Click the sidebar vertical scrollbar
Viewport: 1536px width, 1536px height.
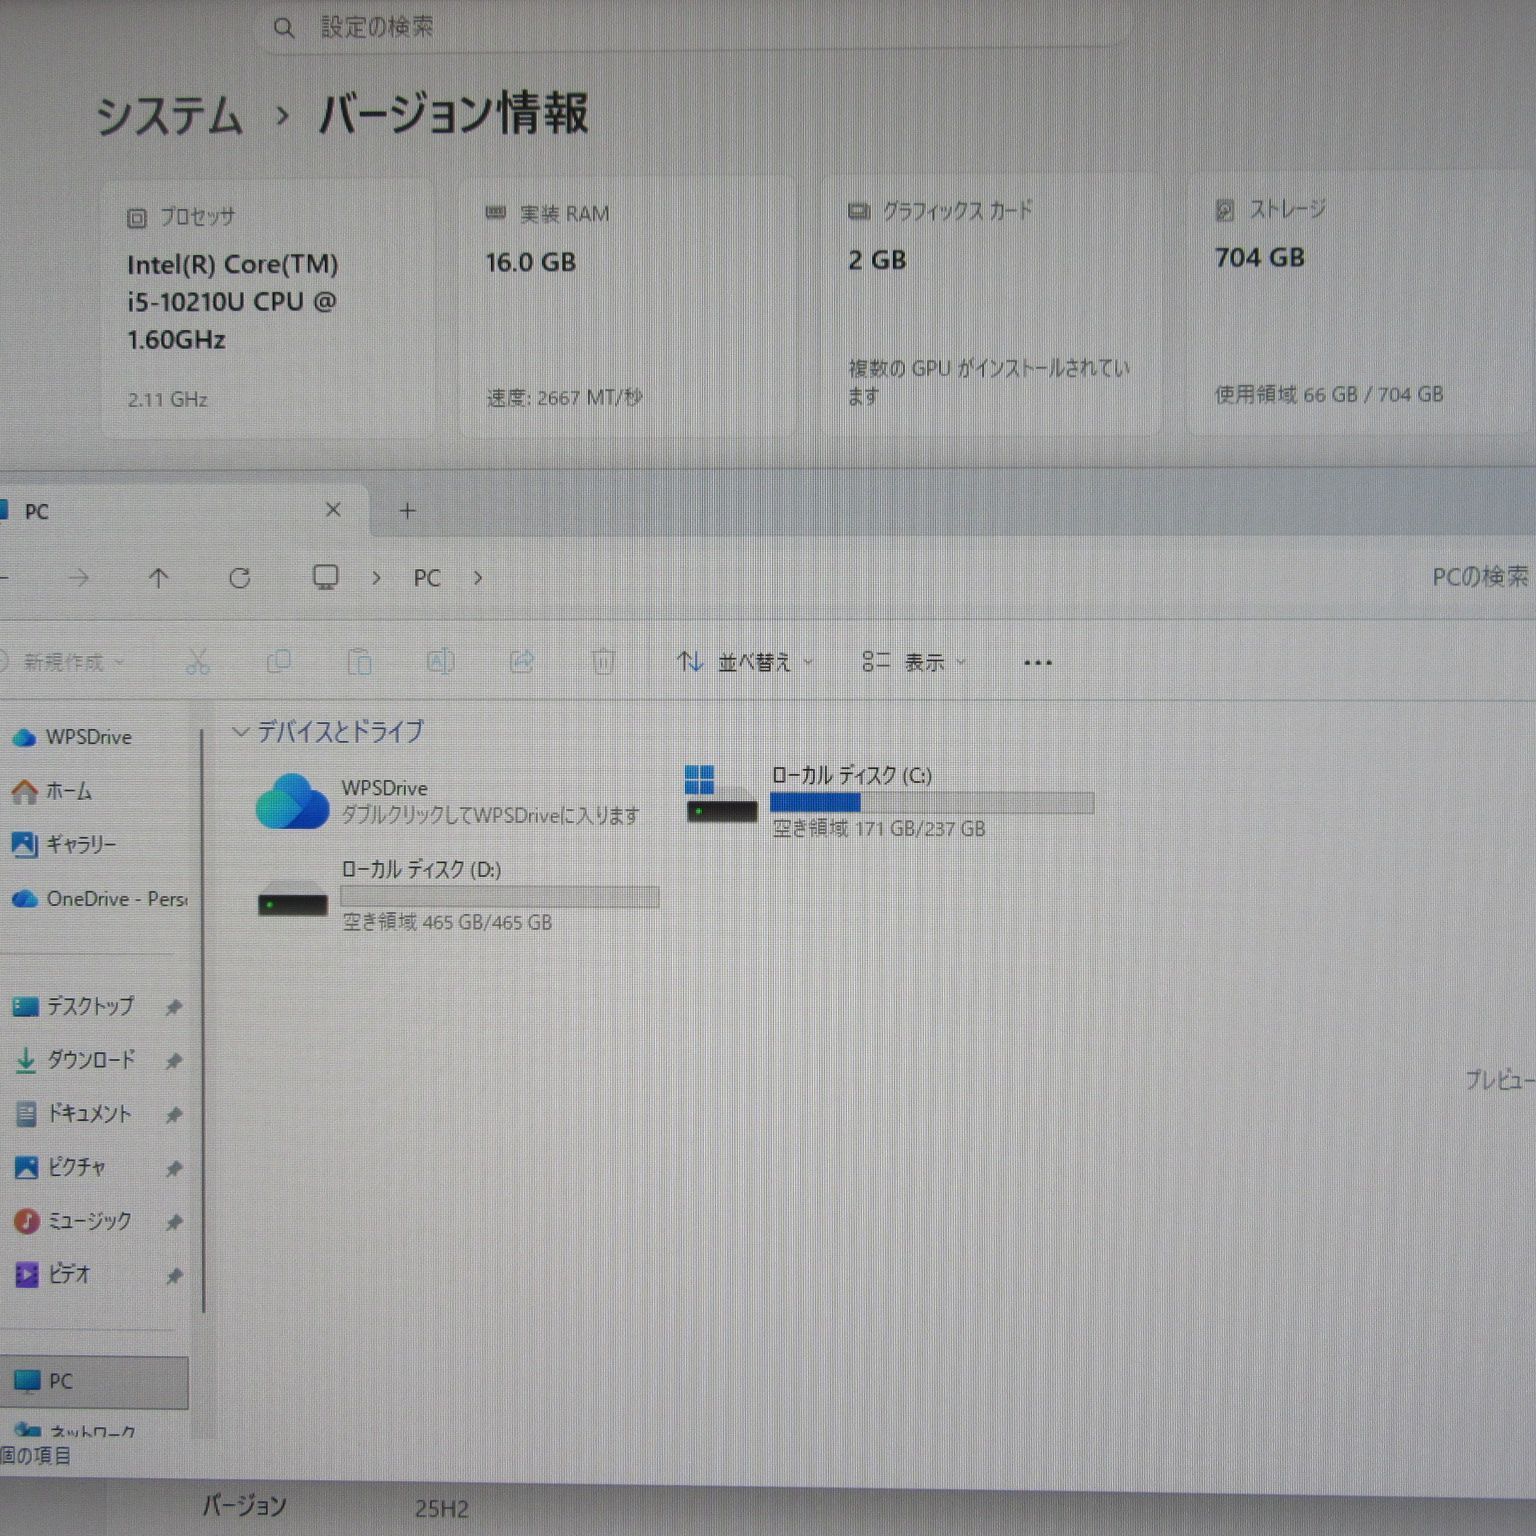click(203, 1020)
